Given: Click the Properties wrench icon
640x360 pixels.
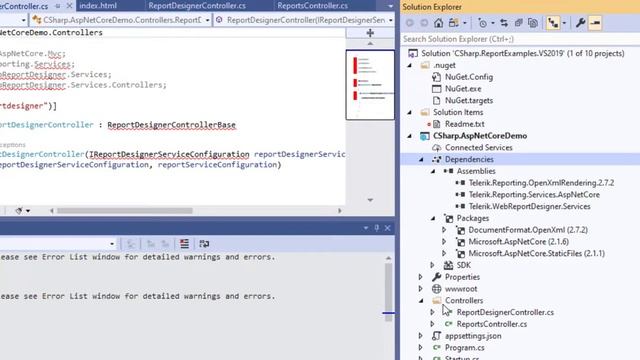Looking at the screenshot, I should click(580, 23).
